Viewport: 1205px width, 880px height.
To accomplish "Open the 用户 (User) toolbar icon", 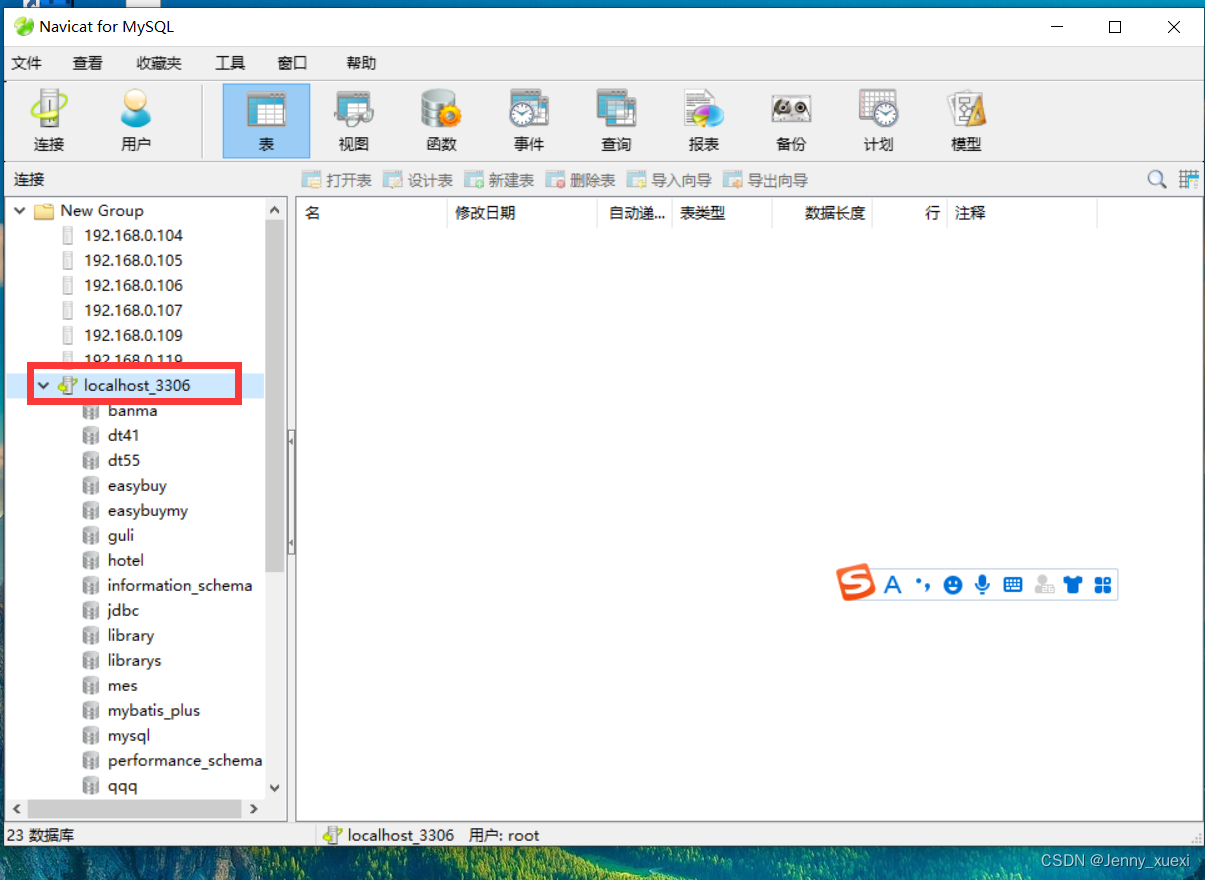I will (x=136, y=121).
